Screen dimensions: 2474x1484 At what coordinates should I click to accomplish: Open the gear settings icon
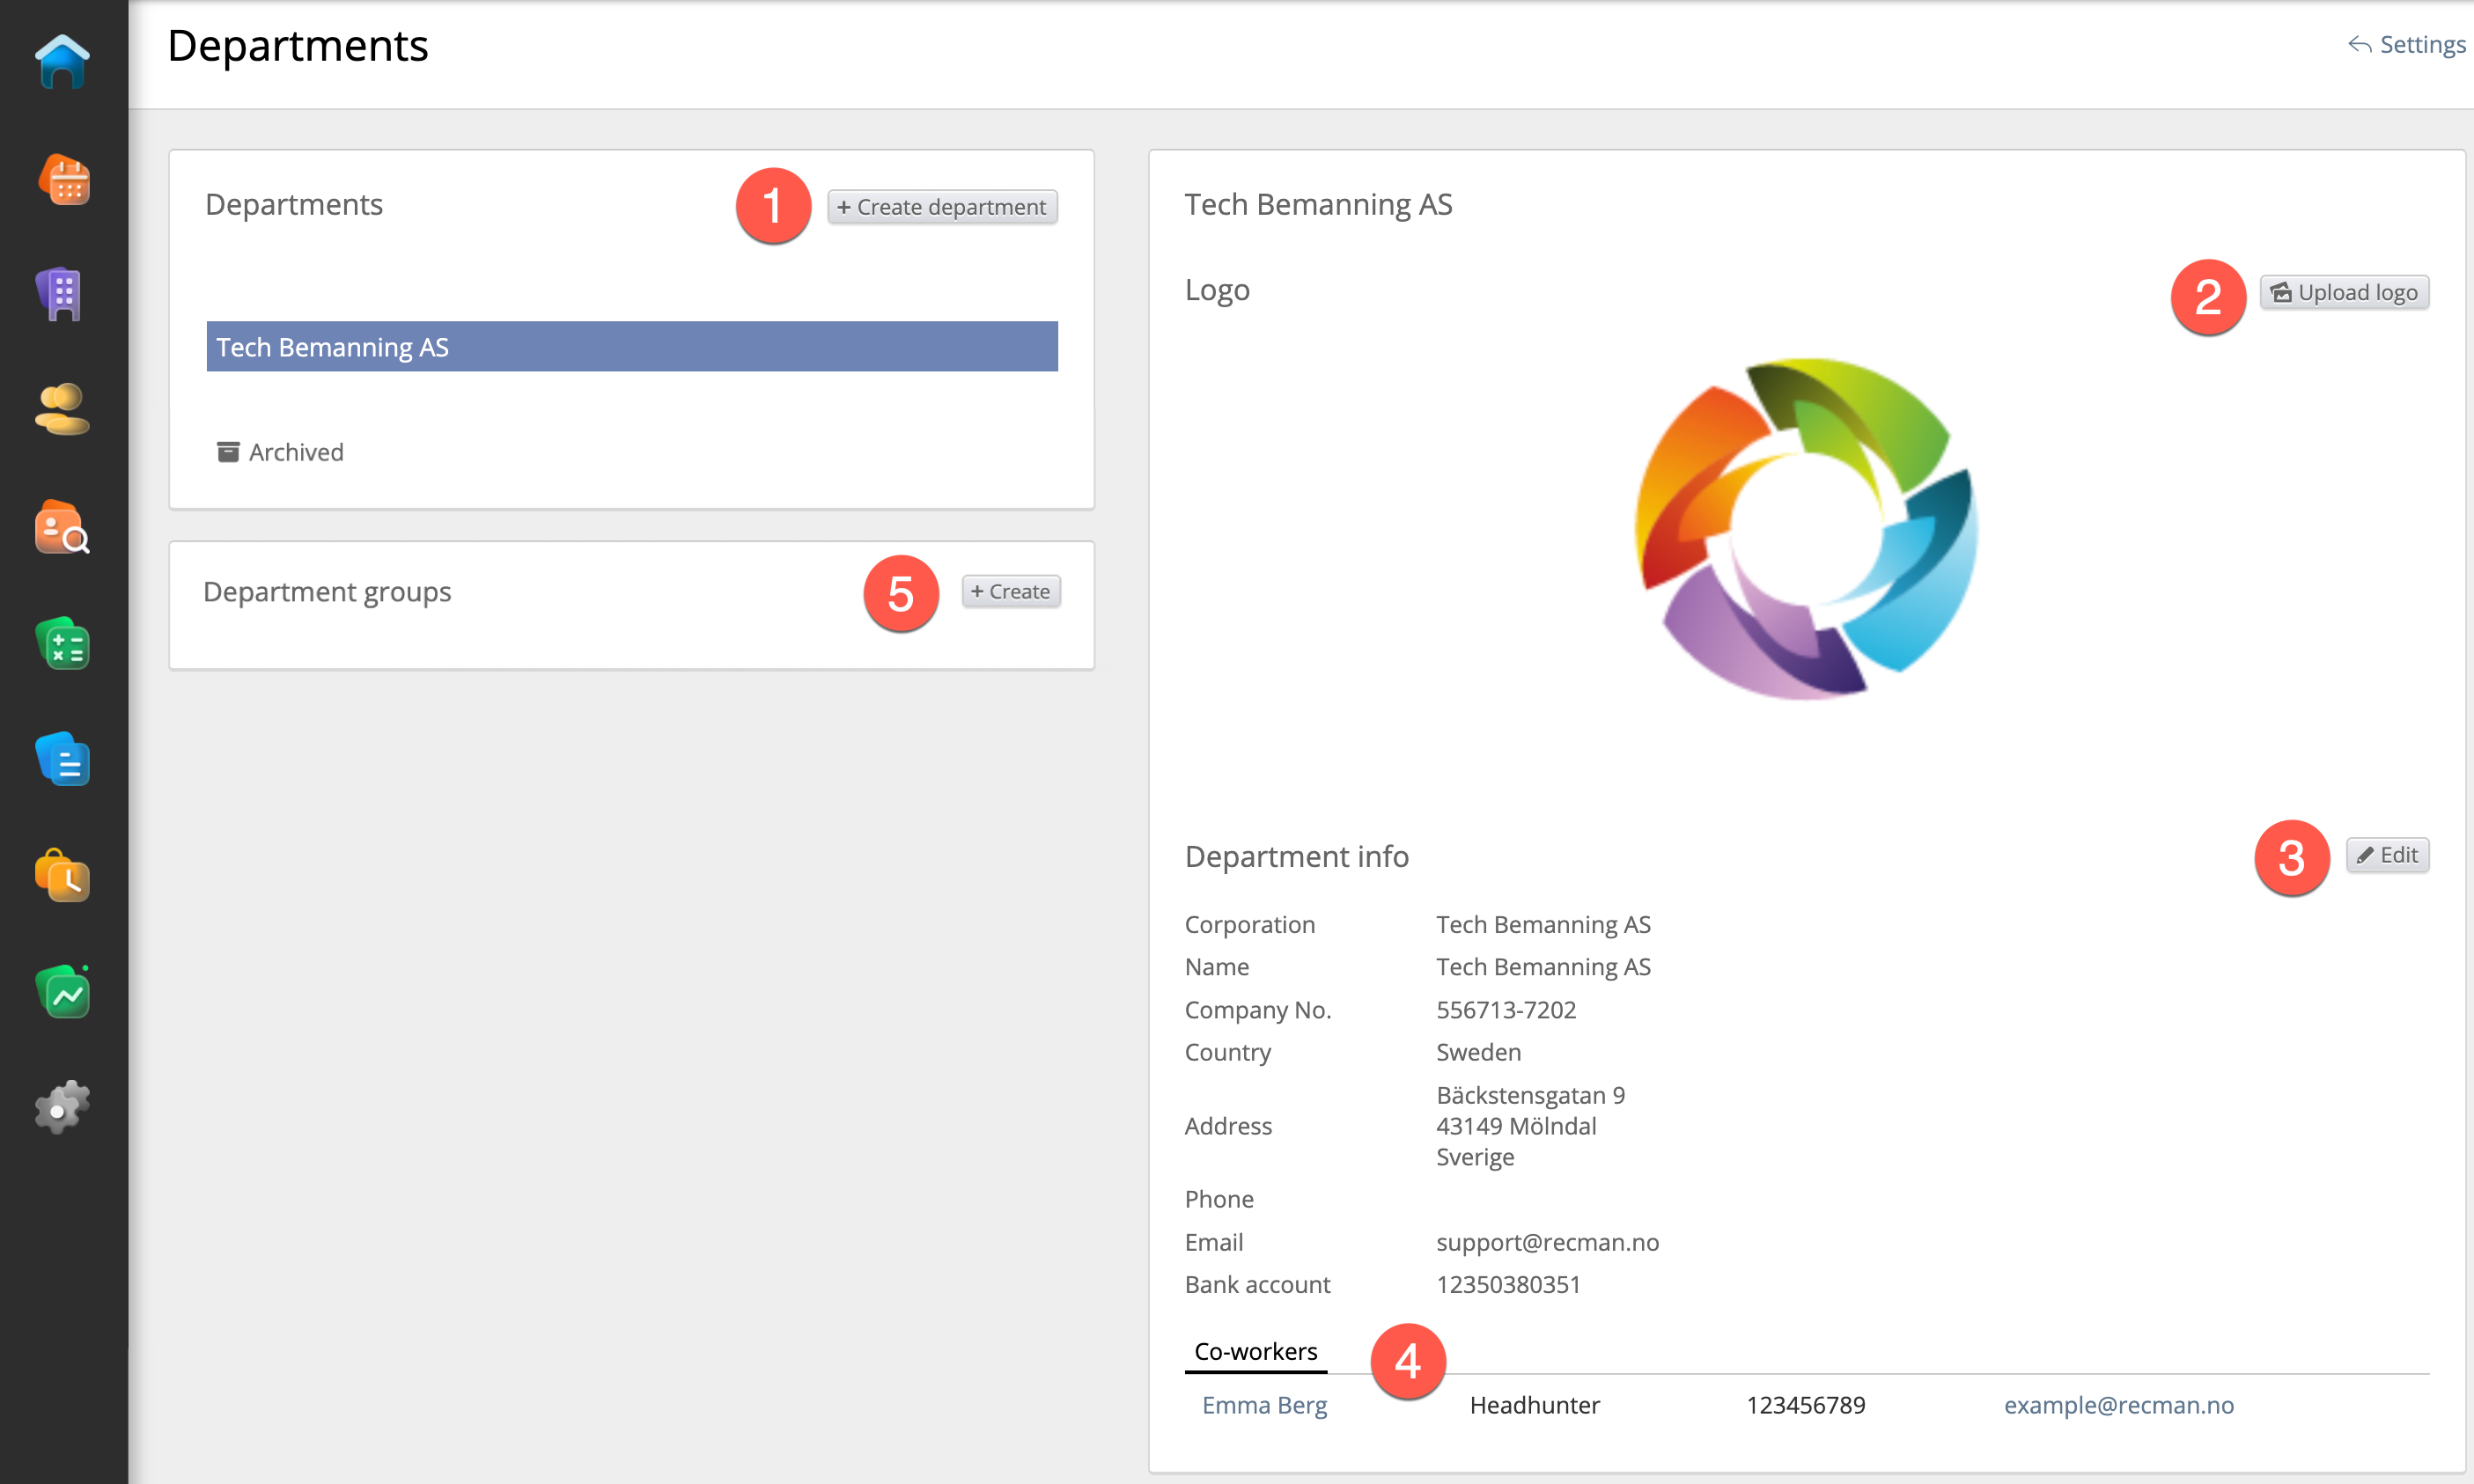62,1108
